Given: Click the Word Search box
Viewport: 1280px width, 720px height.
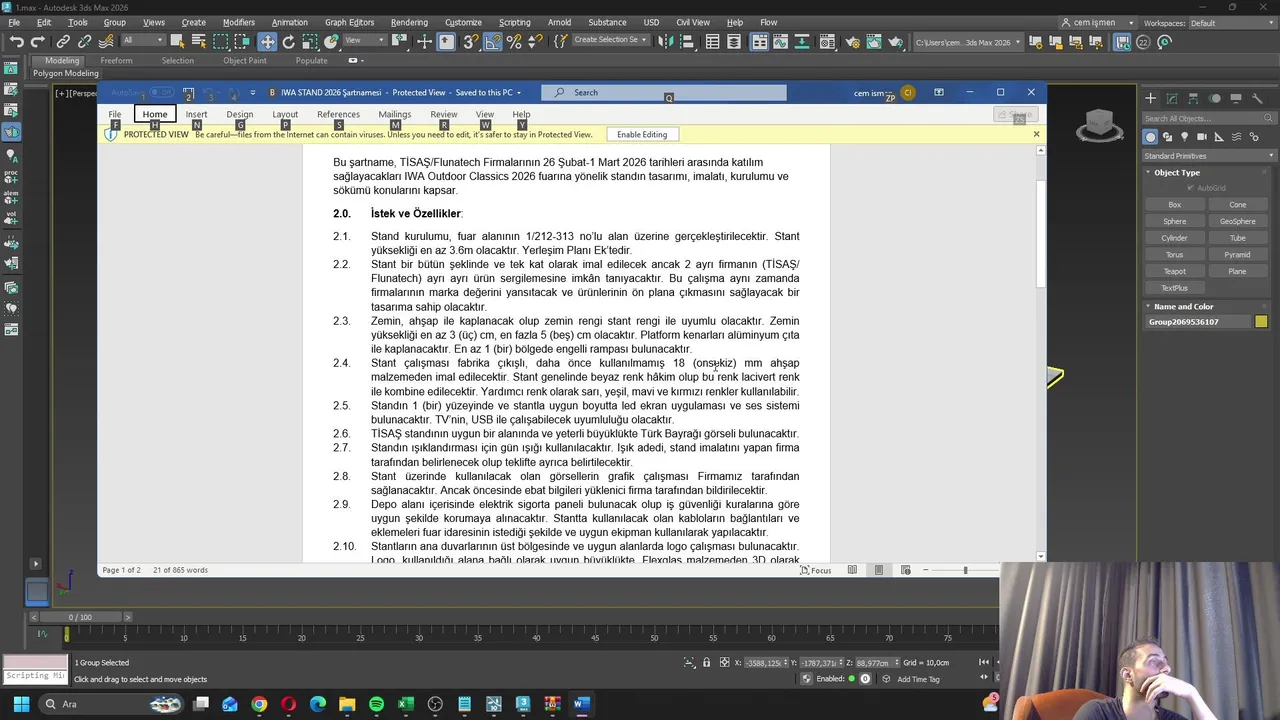Looking at the screenshot, I should coord(664,92).
